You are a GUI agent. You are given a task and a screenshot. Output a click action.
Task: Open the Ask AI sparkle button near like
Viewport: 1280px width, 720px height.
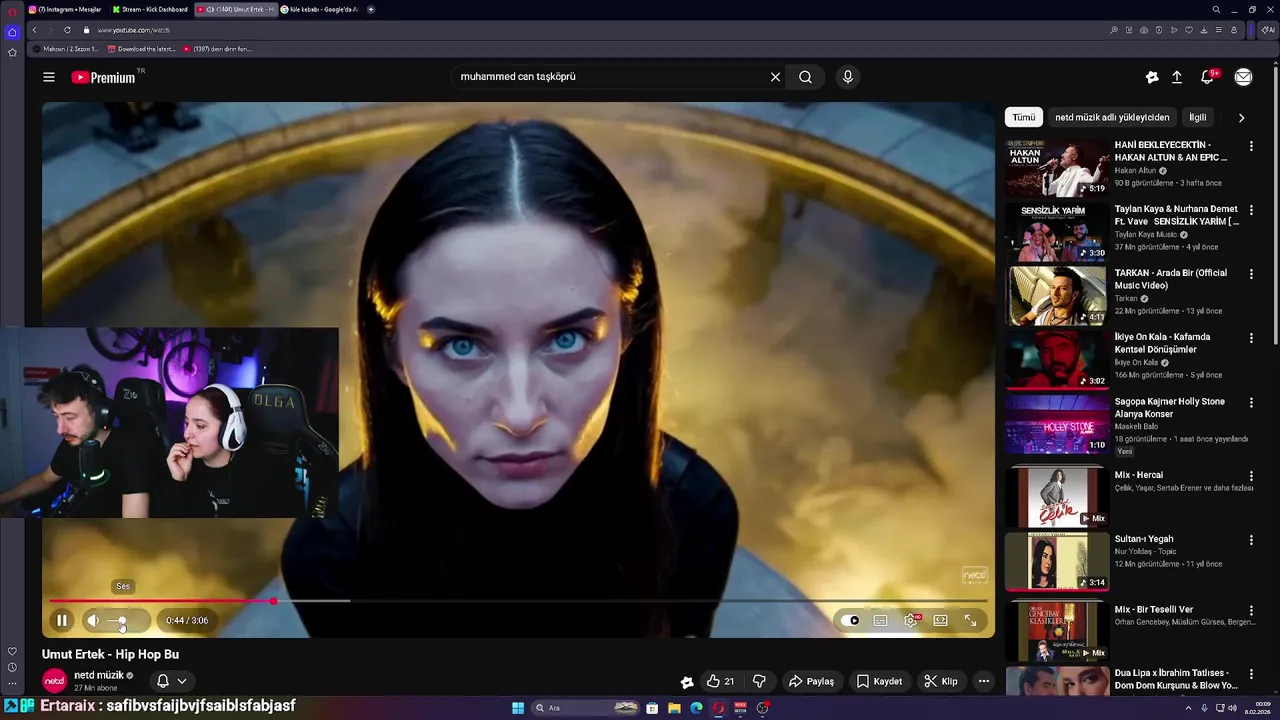tap(687, 682)
